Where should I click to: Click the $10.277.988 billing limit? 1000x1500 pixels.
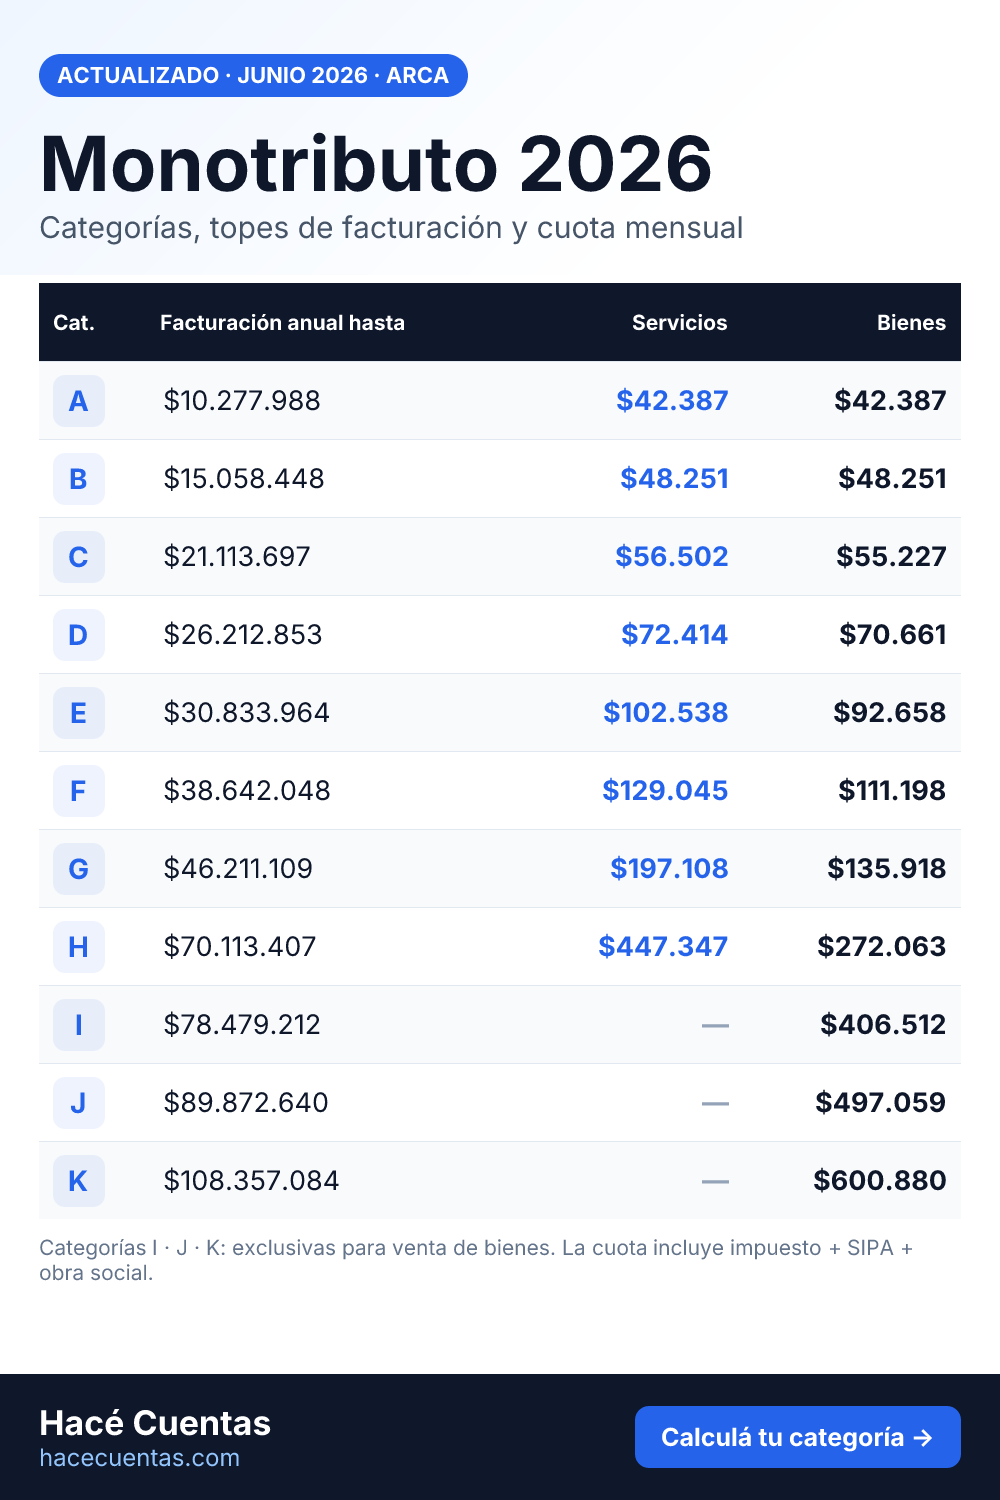[242, 401]
